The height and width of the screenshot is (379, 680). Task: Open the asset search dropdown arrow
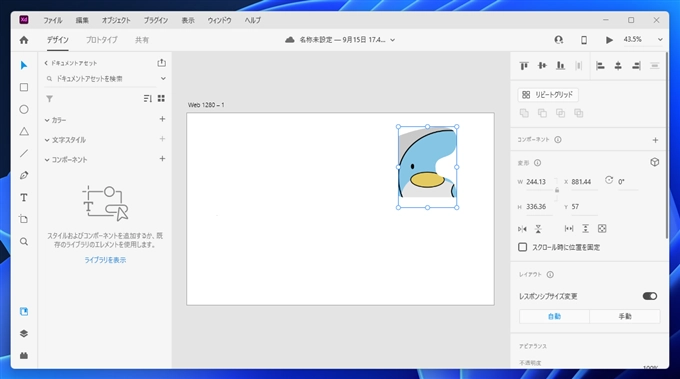(x=163, y=78)
